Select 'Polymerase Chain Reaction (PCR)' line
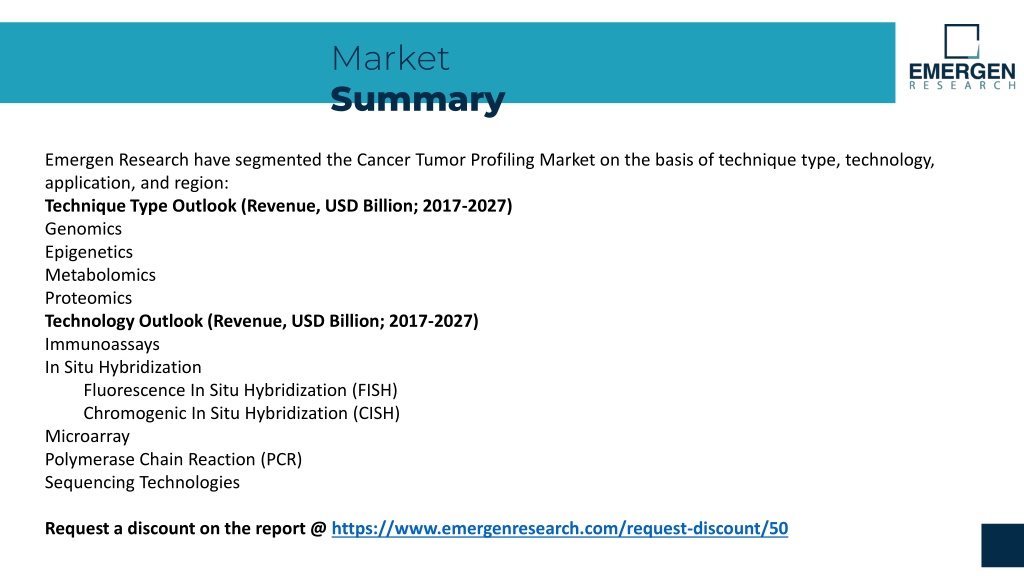This screenshot has height=576, width=1024. click(x=173, y=459)
